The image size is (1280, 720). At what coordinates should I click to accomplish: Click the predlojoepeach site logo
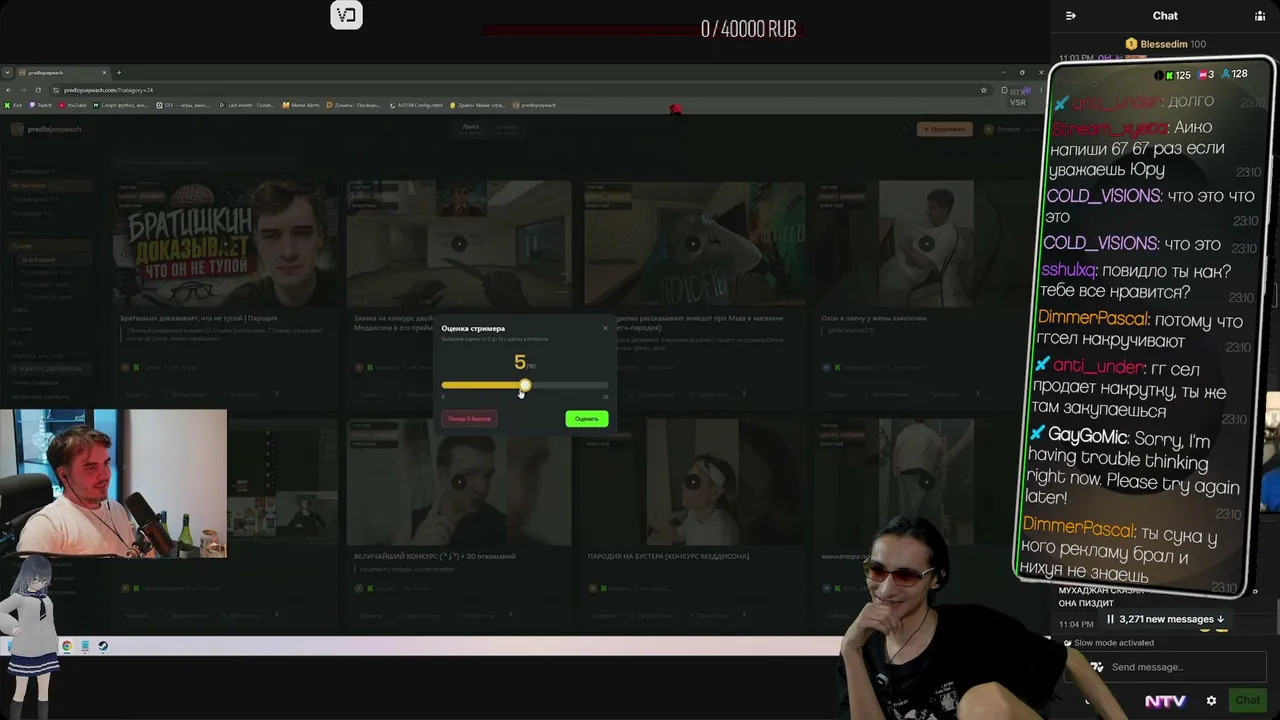coord(46,129)
